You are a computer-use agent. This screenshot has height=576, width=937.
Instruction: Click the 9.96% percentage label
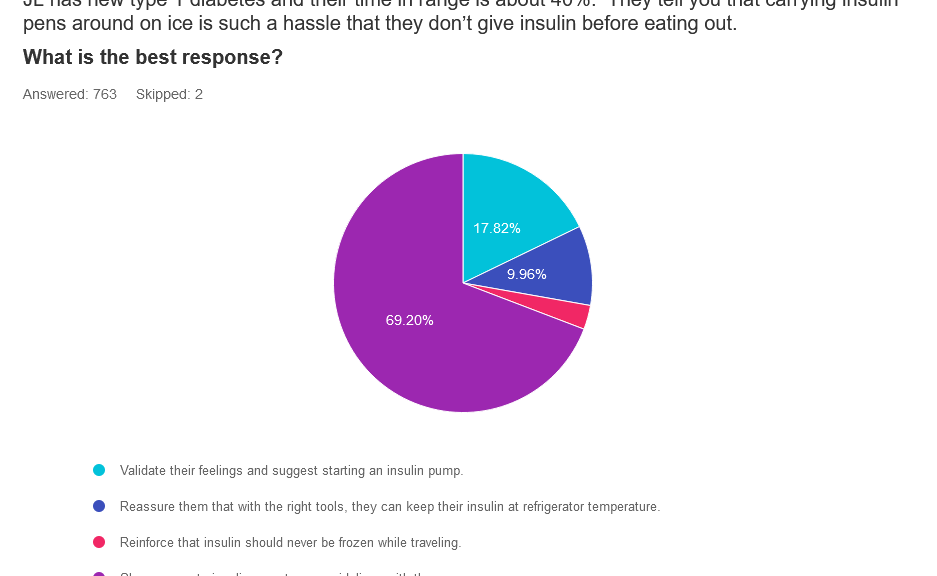tap(526, 274)
